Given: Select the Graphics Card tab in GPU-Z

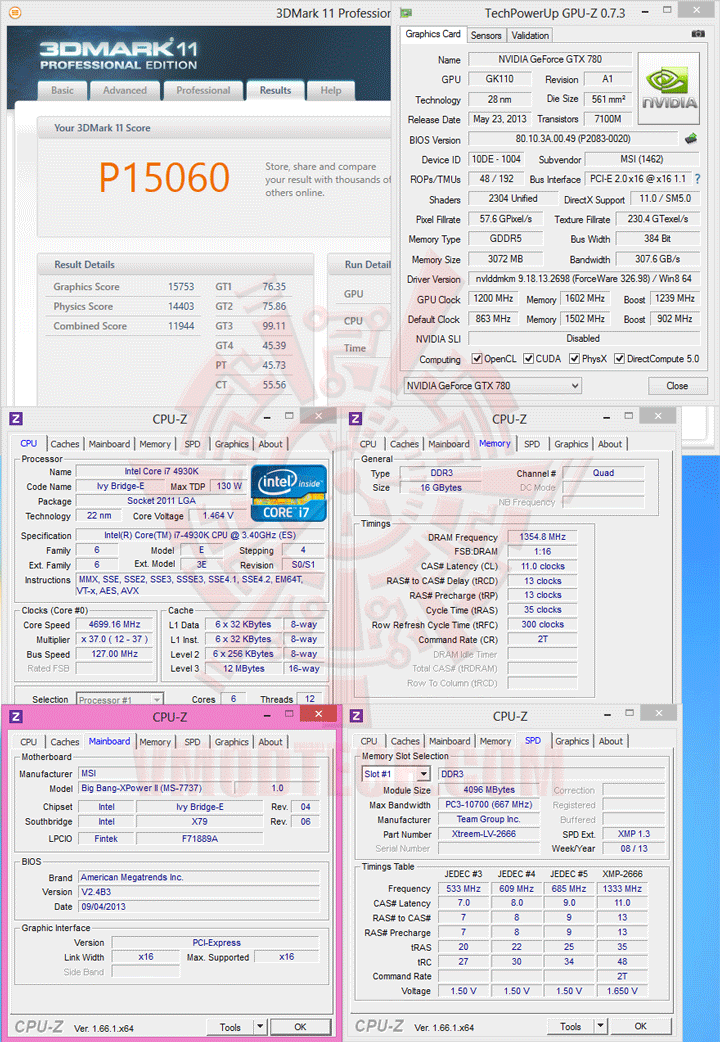Looking at the screenshot, I should (x=433, y=34).
